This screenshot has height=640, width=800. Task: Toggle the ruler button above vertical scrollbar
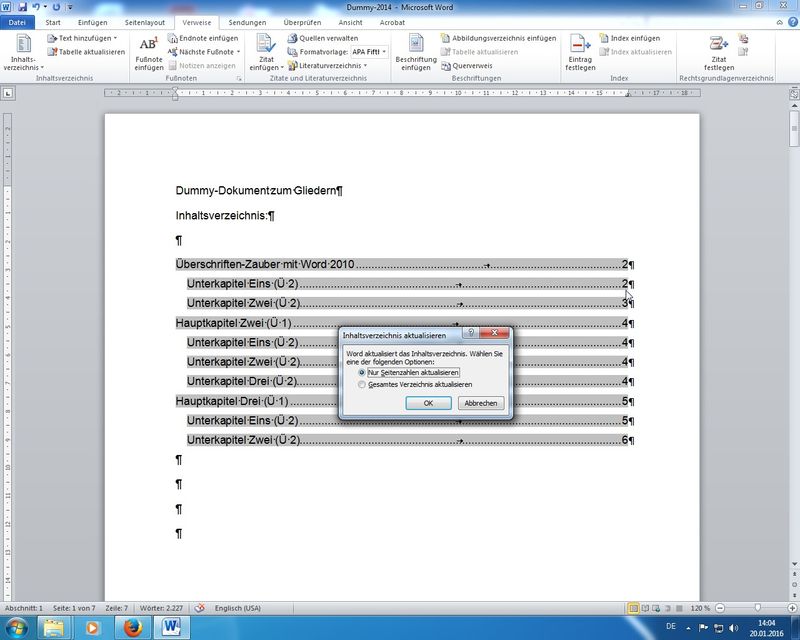794,93
